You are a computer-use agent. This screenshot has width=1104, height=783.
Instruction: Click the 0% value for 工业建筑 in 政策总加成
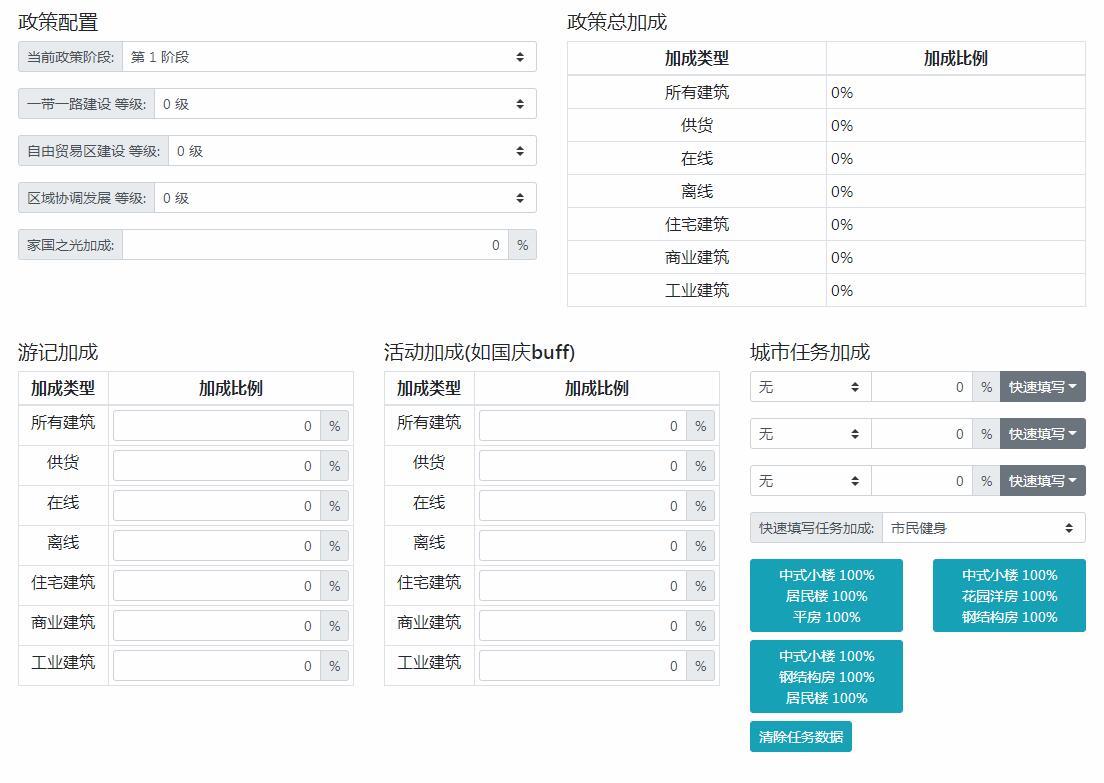(x=842, y=290)
